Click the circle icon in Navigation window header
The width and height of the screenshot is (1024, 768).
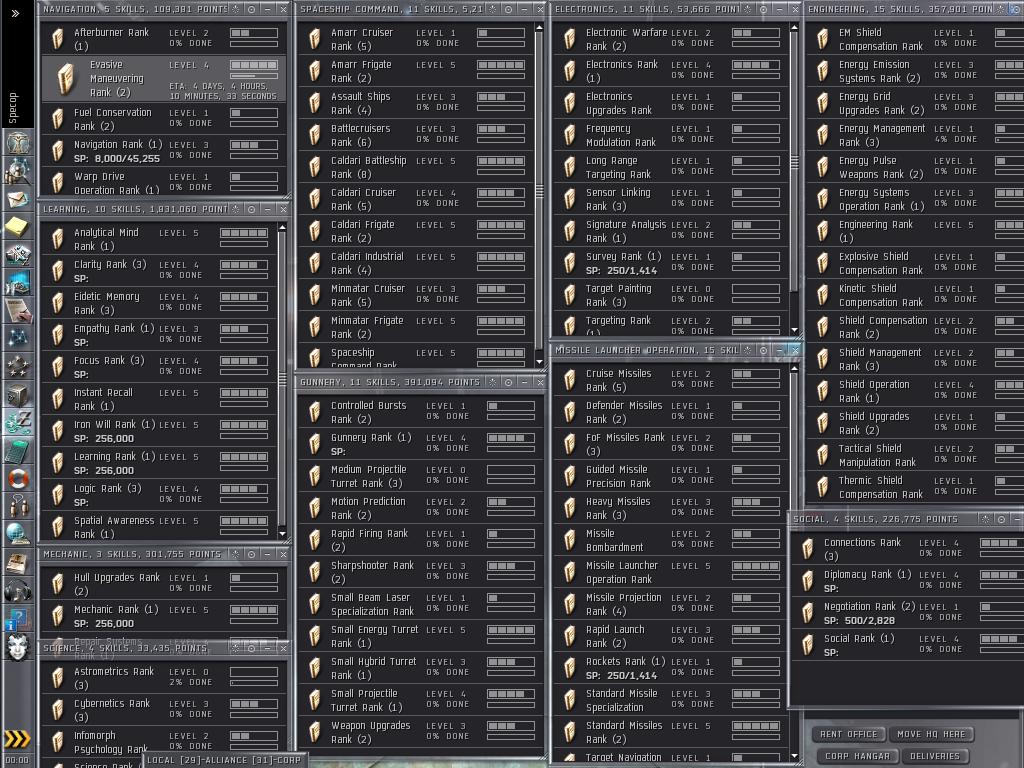pyautogui.click(x=251, y=9)
